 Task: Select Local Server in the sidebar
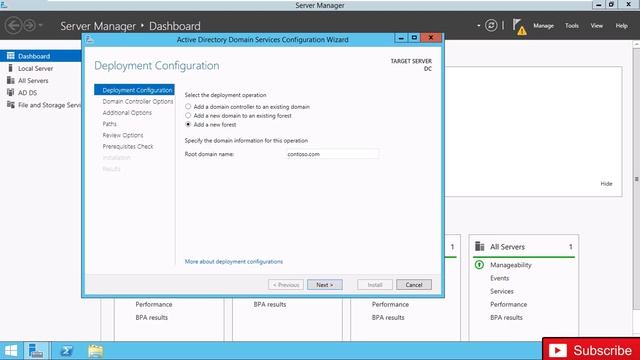(x=35, y=68)
